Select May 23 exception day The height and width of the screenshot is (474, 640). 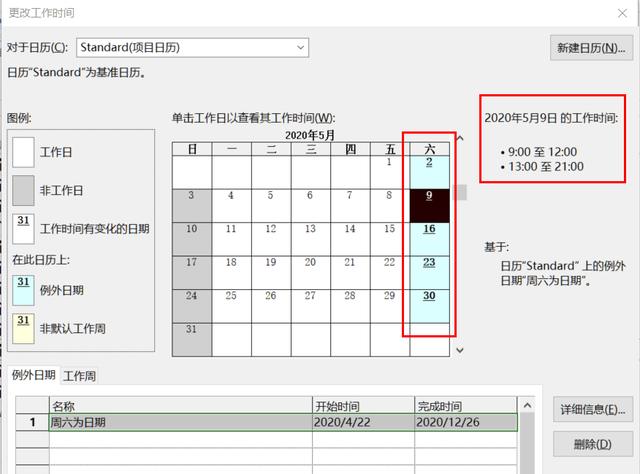tap(429, 272)
